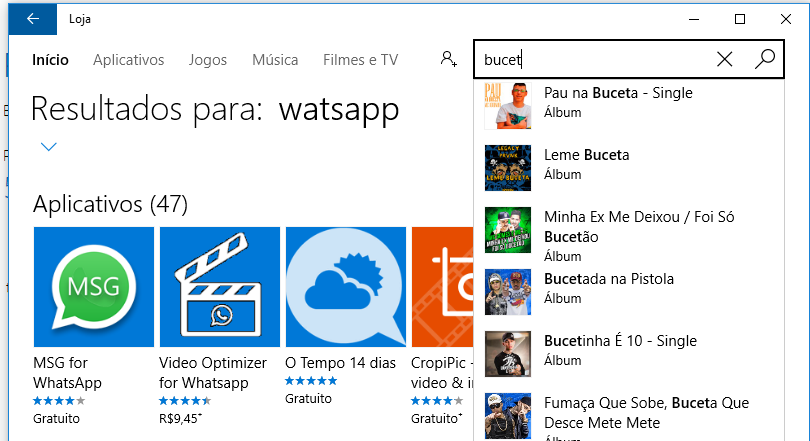Open O Tempo 14 dias app tile
The width and height of the screenshot is (810, 441).
click(x=345, y=287)
